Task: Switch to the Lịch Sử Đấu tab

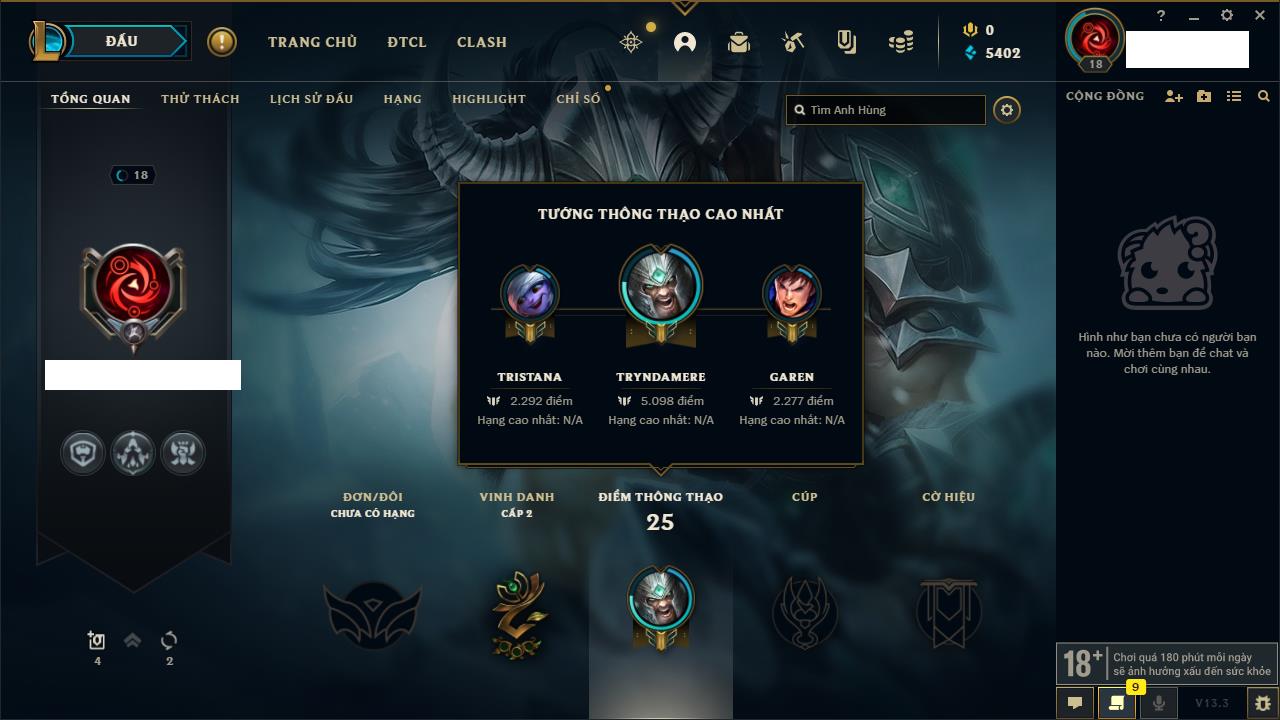Action: tap(312, 99)
